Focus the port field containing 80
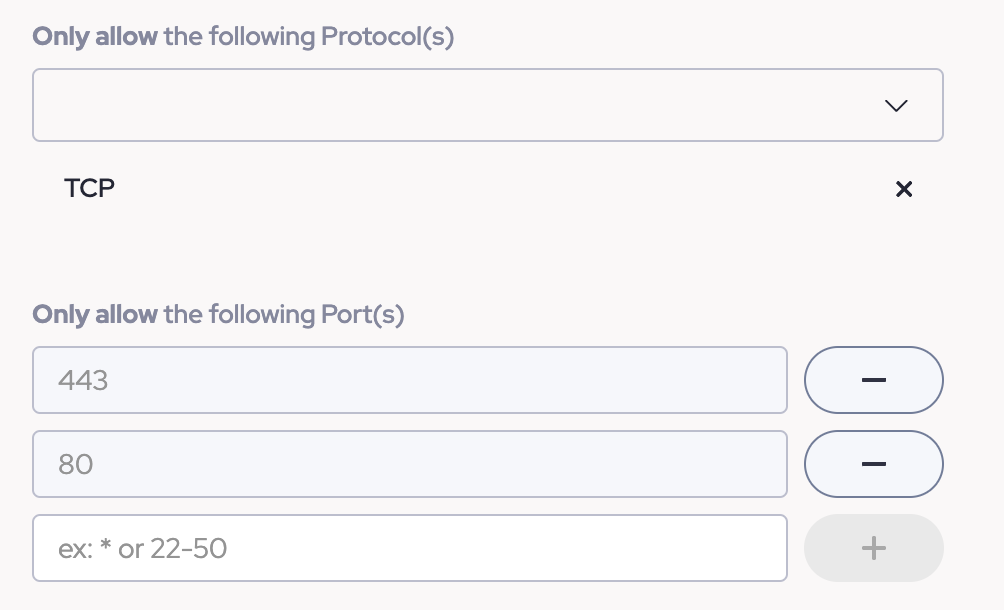Screen dimensions: 1004x610 pos(409,464)
